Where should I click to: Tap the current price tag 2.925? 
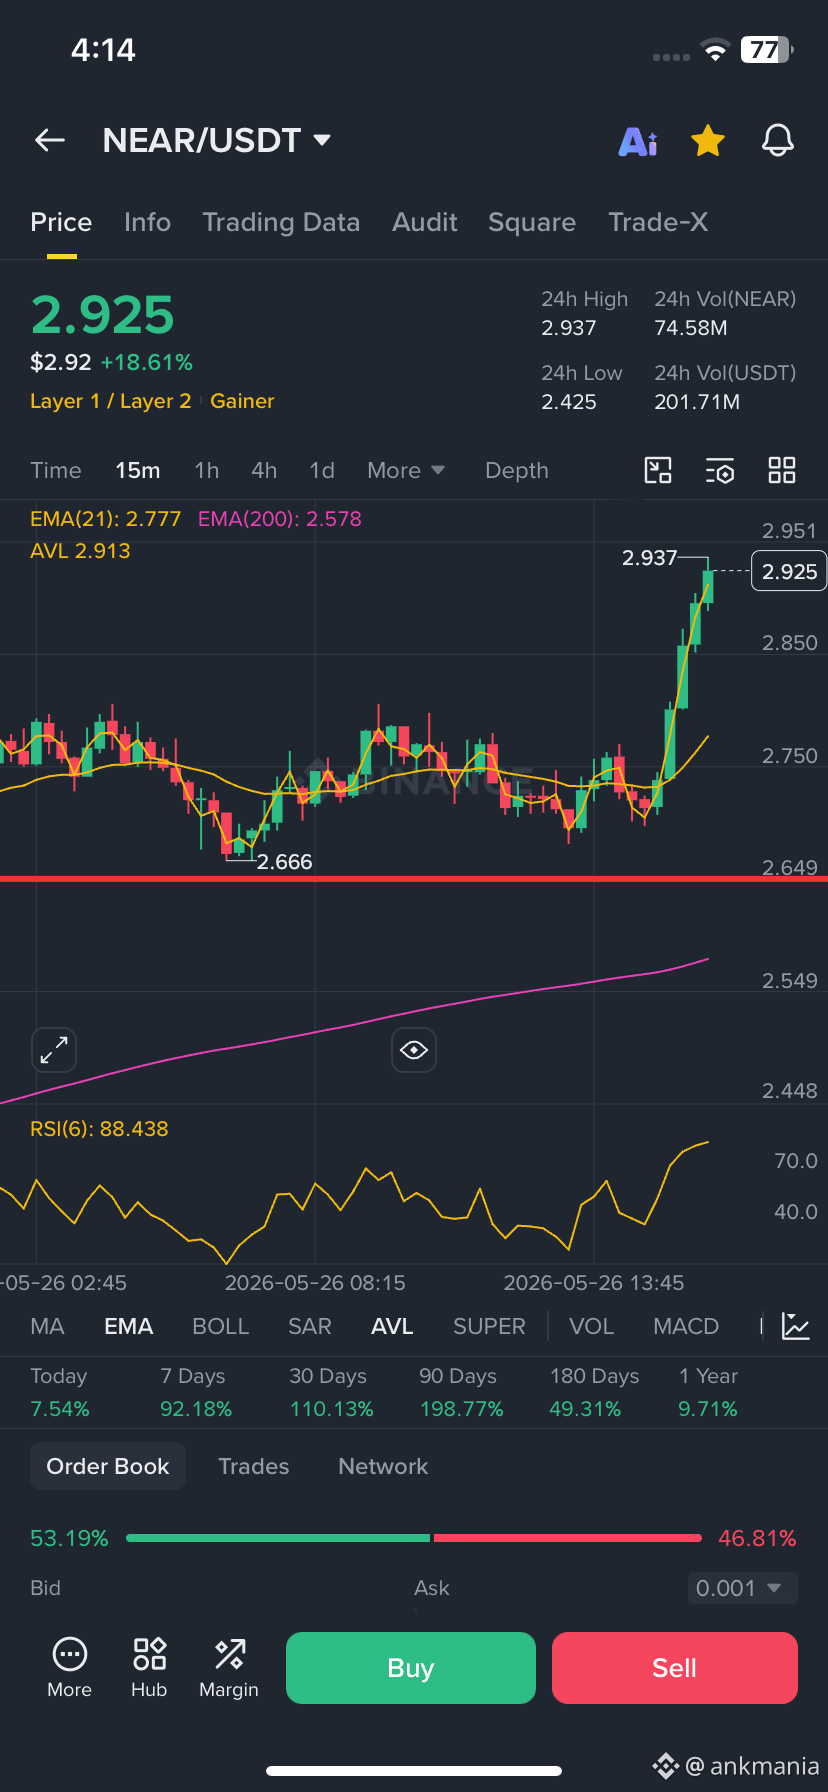789,571
